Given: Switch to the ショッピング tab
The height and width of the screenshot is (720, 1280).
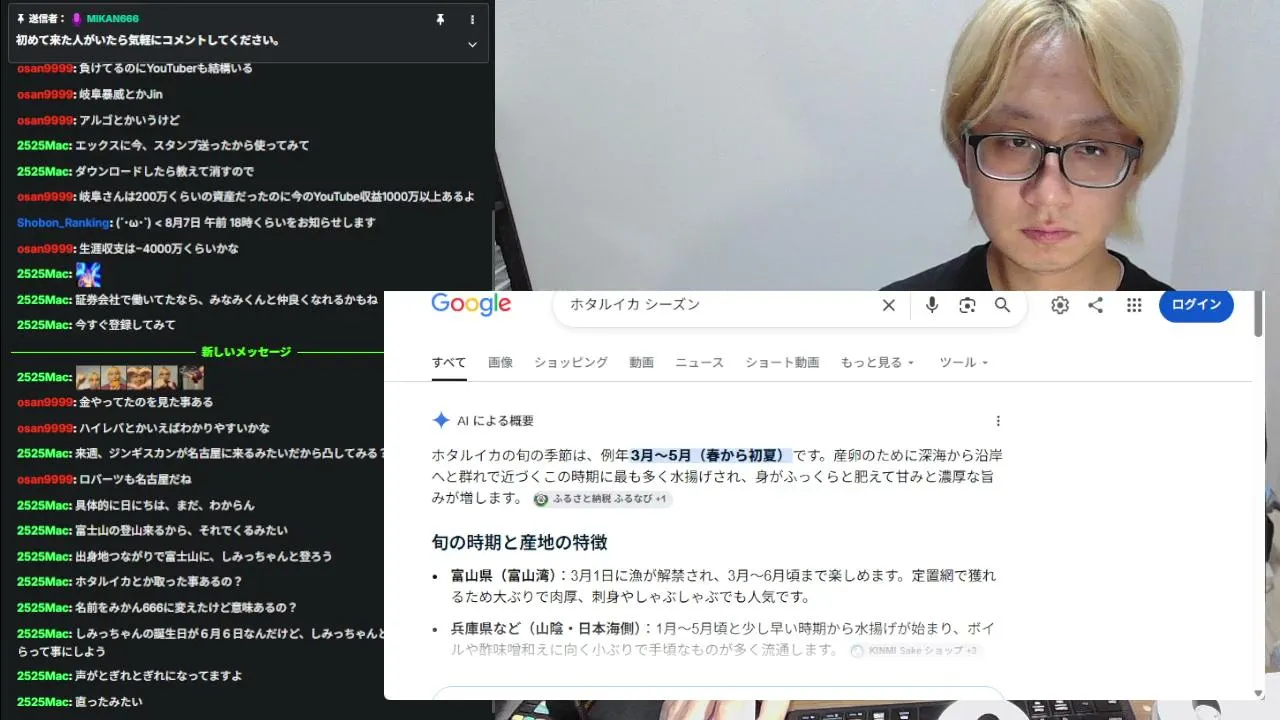Looking at the screenshot, I should coord(571,362).
